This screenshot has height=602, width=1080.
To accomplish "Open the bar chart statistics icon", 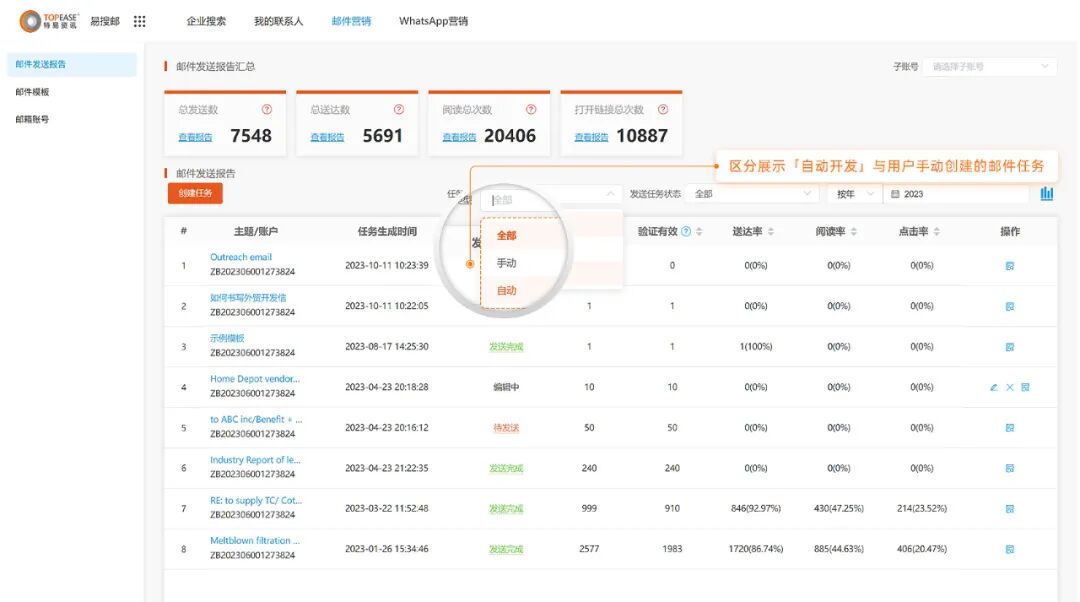I will tap(1047, 194).
